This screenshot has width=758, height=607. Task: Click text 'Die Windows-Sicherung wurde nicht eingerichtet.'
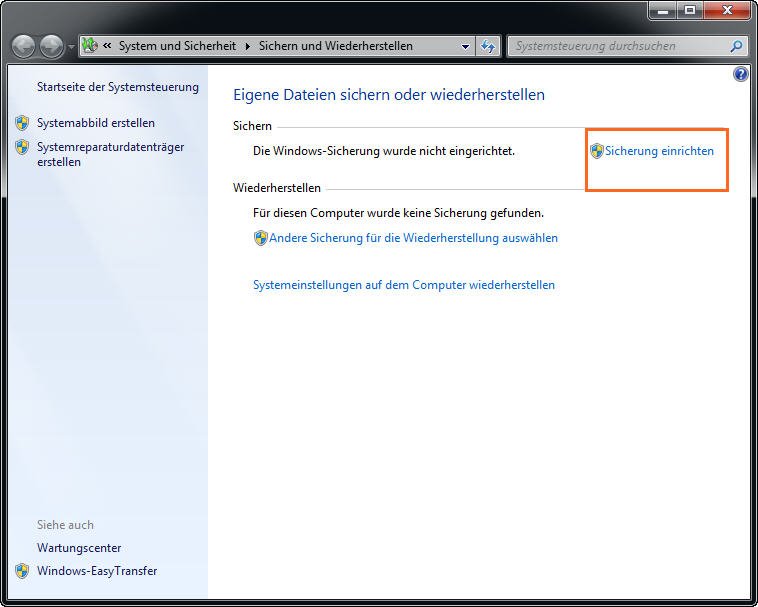384,151
